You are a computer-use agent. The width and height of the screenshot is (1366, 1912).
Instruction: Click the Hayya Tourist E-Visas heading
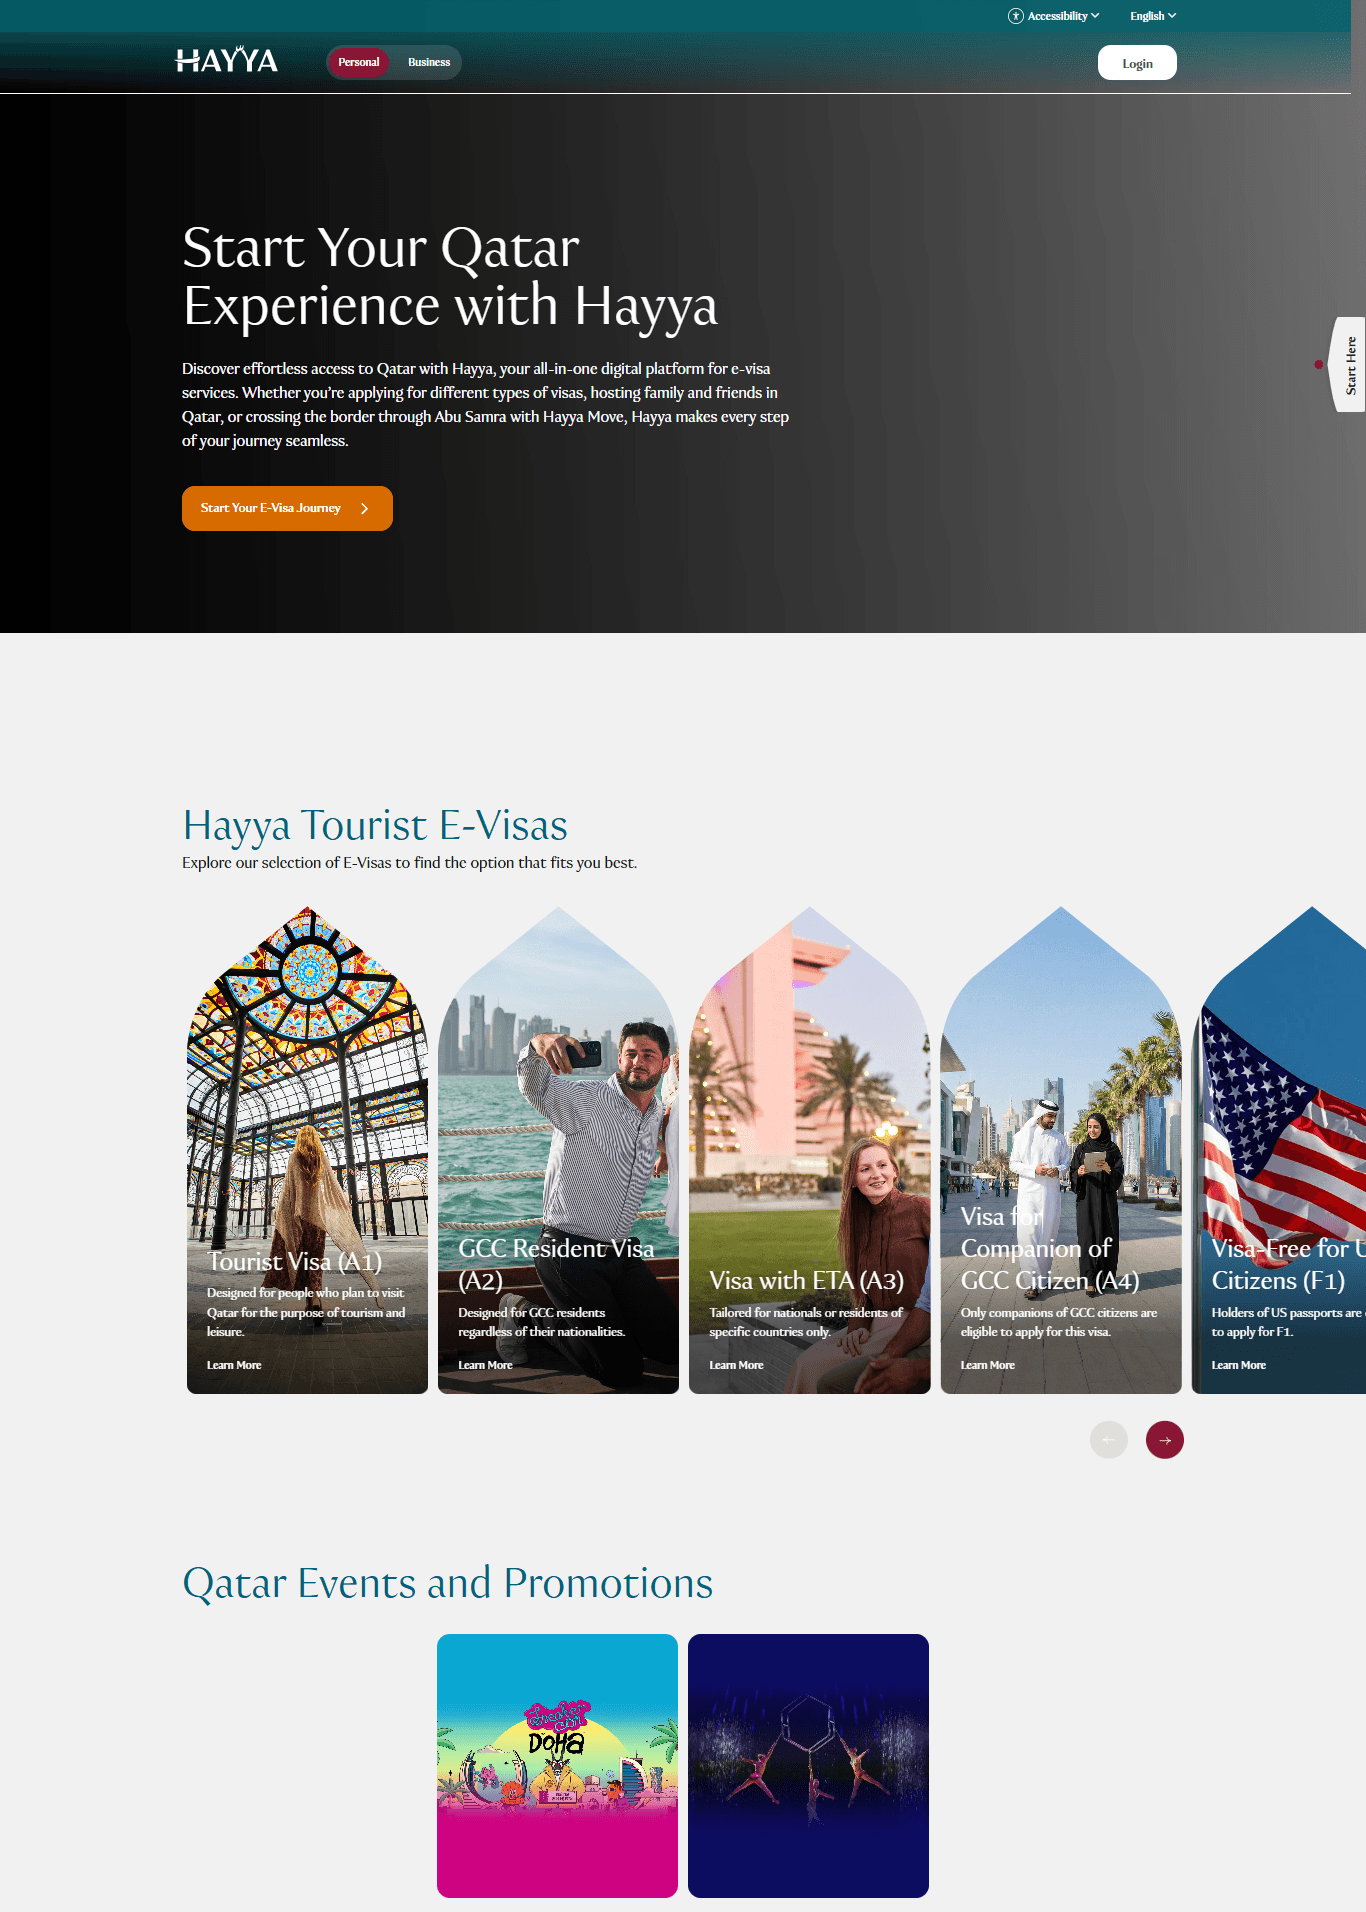pyautogui.click(x=375, y=826)
